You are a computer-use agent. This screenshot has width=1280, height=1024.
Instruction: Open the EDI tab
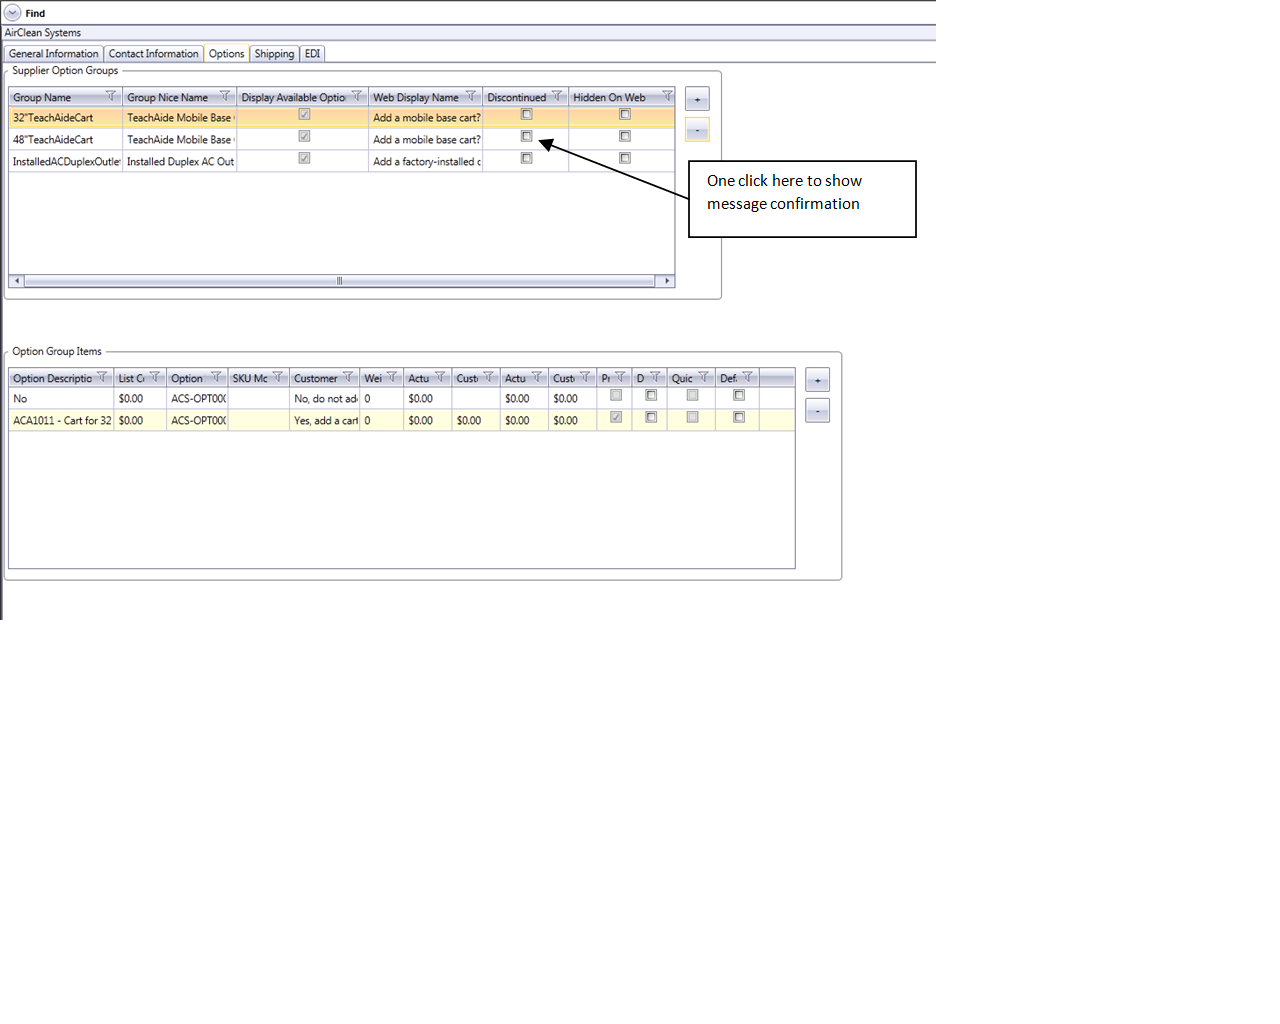(313, 54)
